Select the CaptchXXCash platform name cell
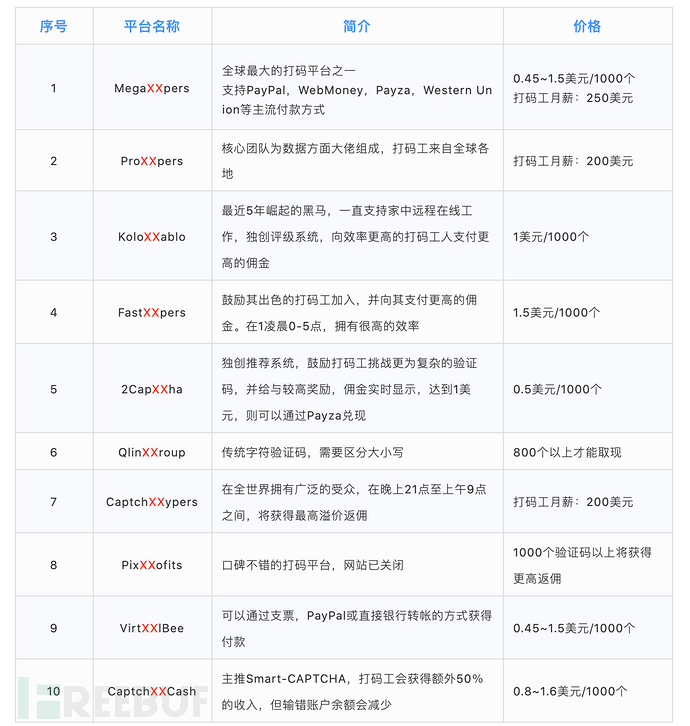690x726 pixels. 152,691
